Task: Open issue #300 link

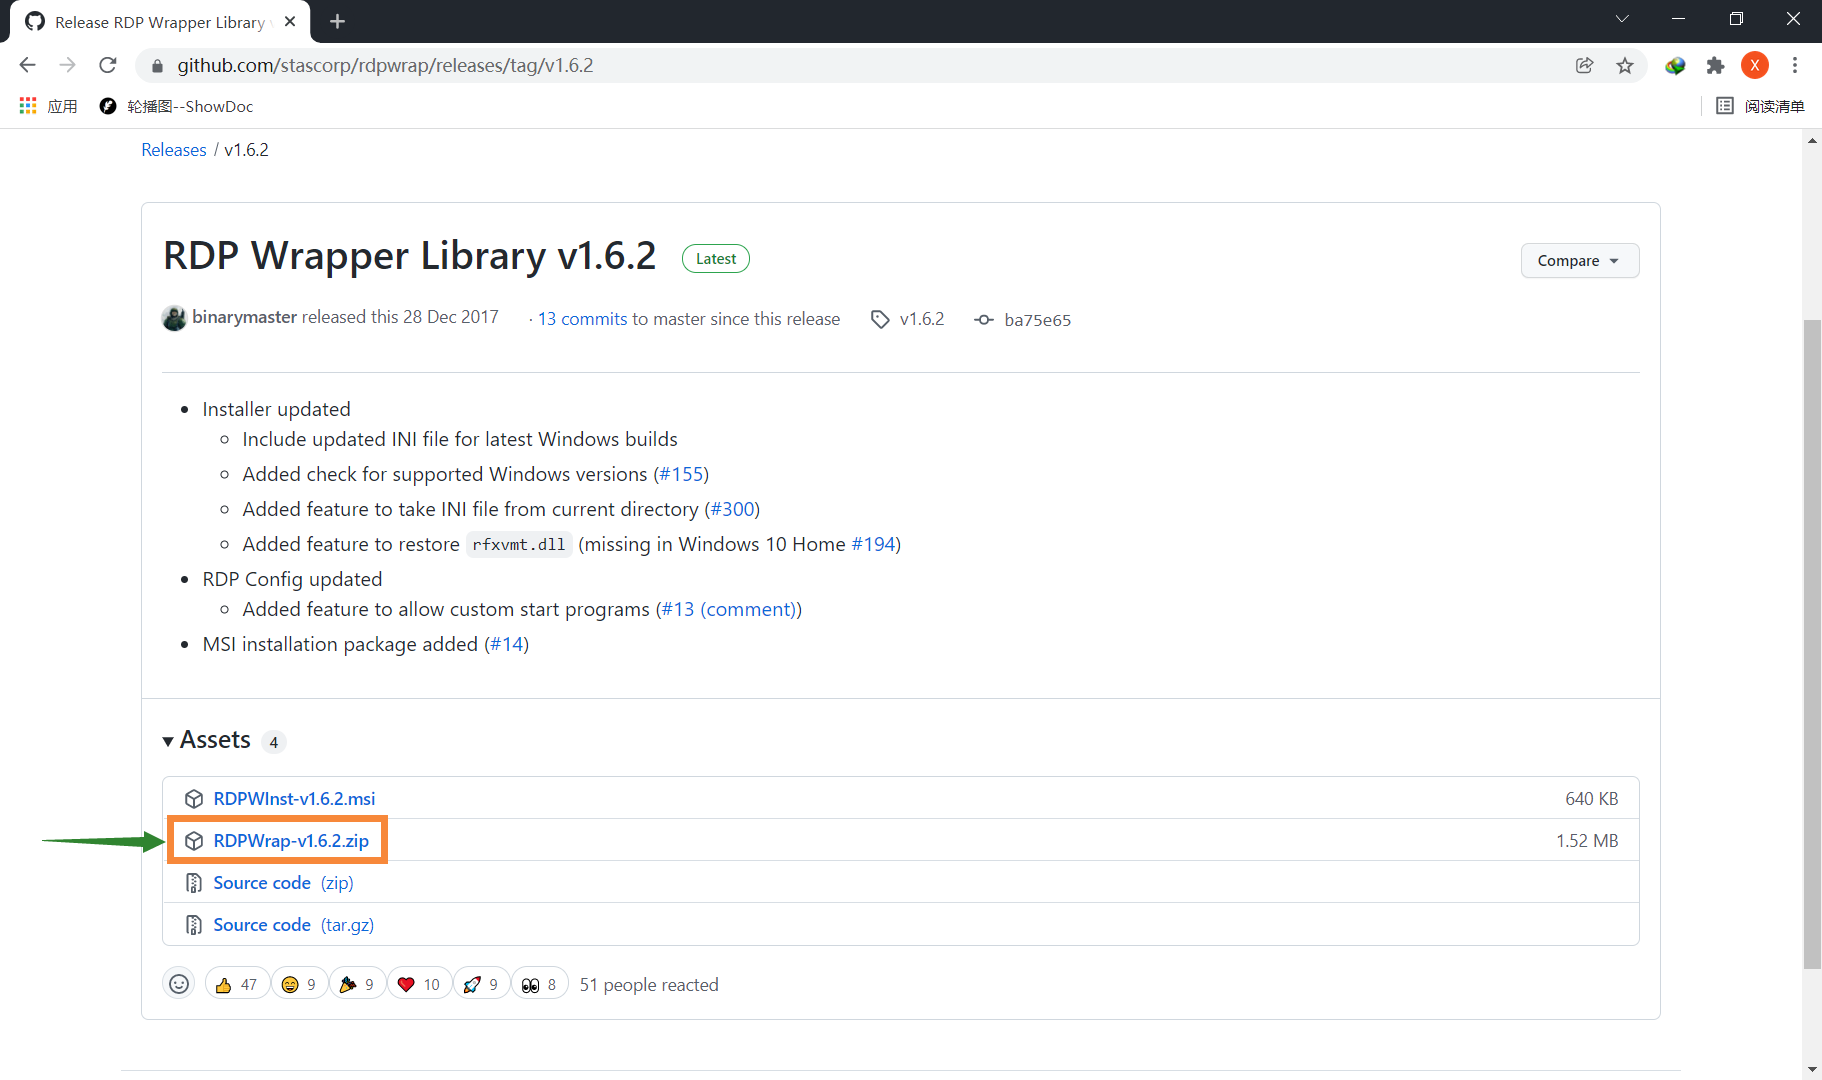Action: tap(732, 509)
